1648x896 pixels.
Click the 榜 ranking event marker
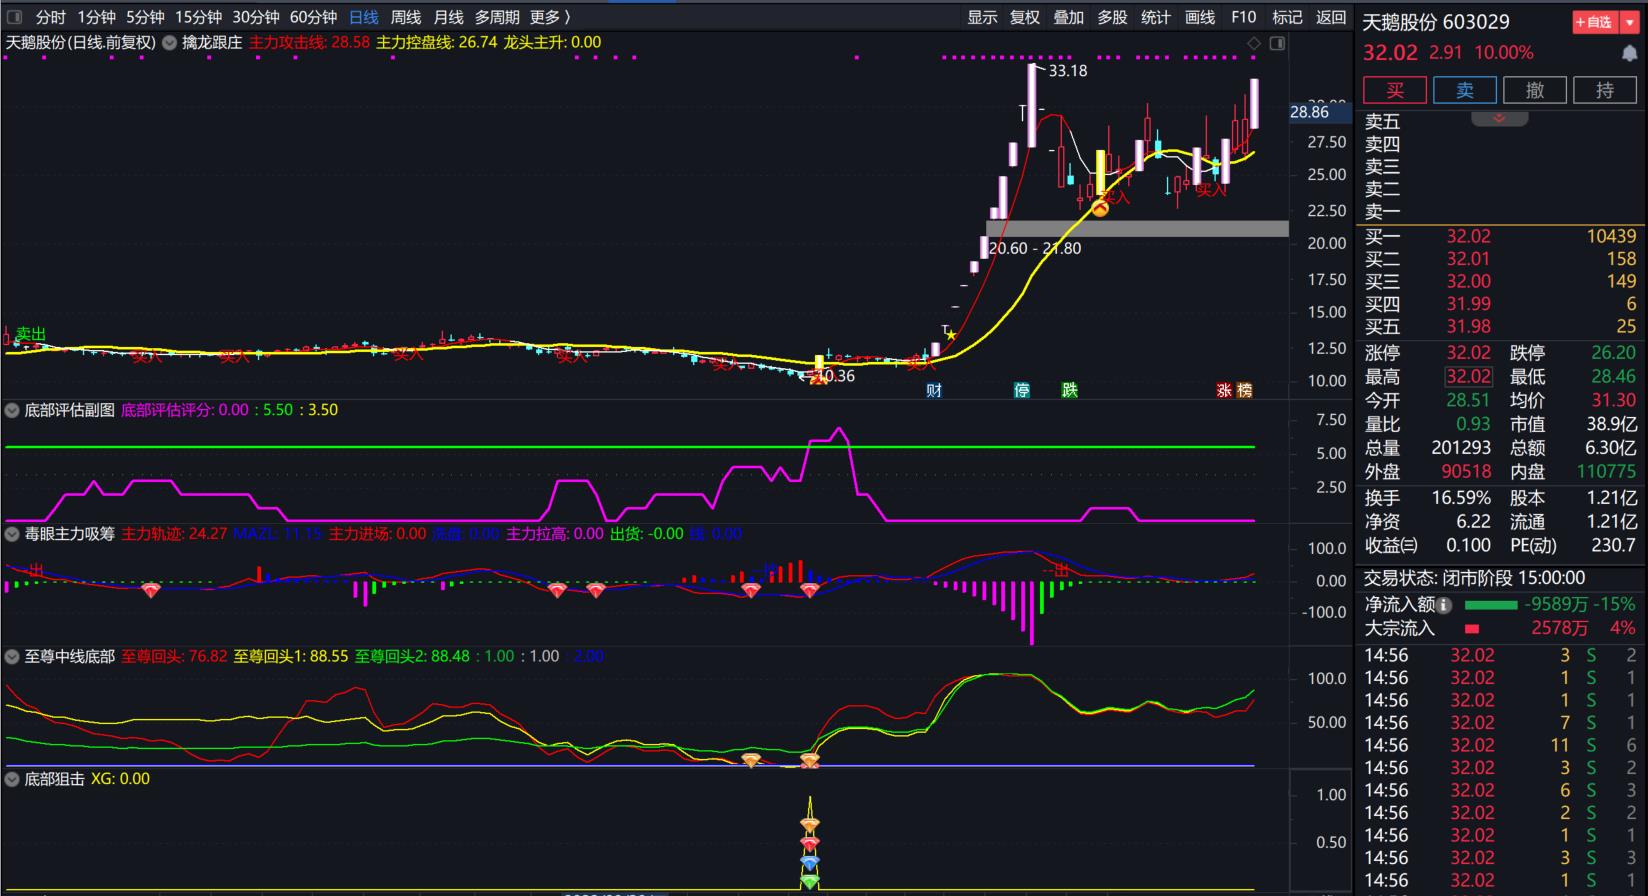[x=1245, y=390]
